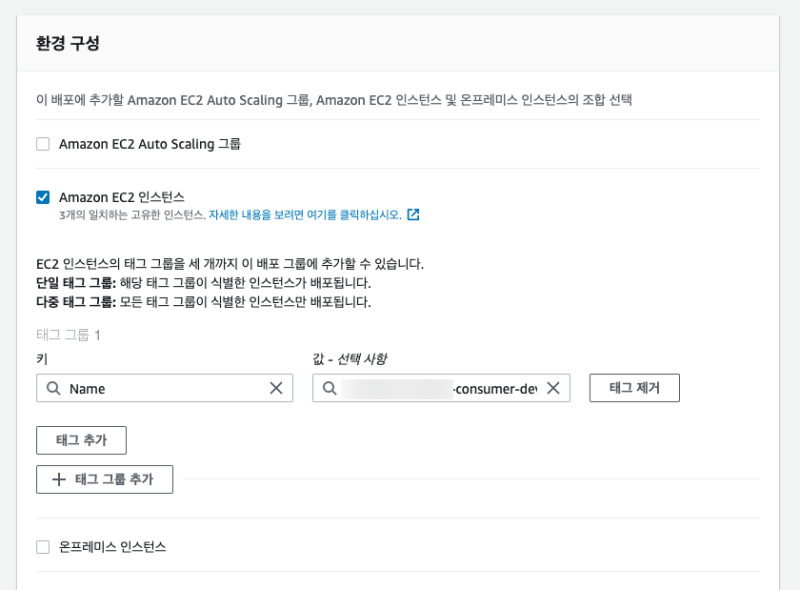This screenshot has height=590, width=800.
Task: Open the 자세한 내용을 보려면 여기를 클릭하십시오 link
Action: tap(304, 215)
